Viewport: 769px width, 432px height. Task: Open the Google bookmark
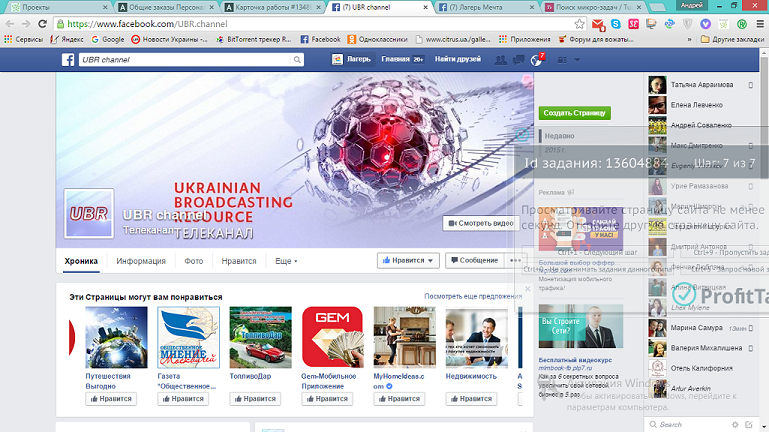107,39
